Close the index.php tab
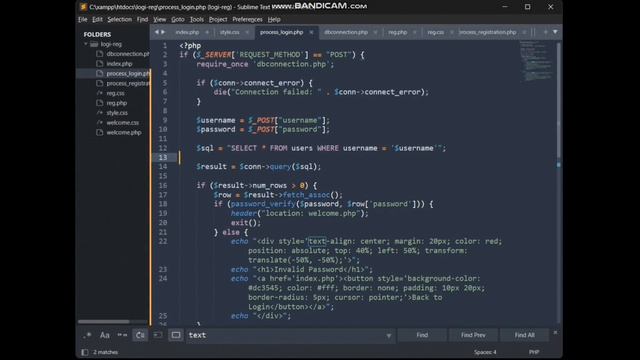This screenshot has height=360, width=640. 207,32
